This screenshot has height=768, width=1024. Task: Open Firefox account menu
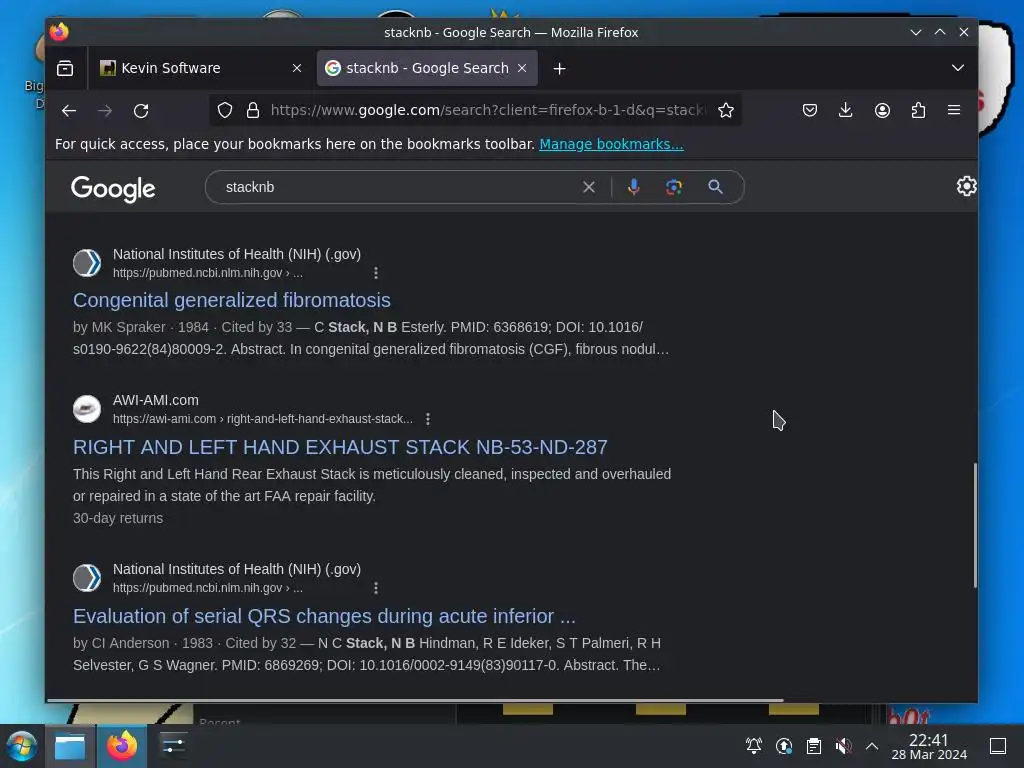tap(882, 110)
